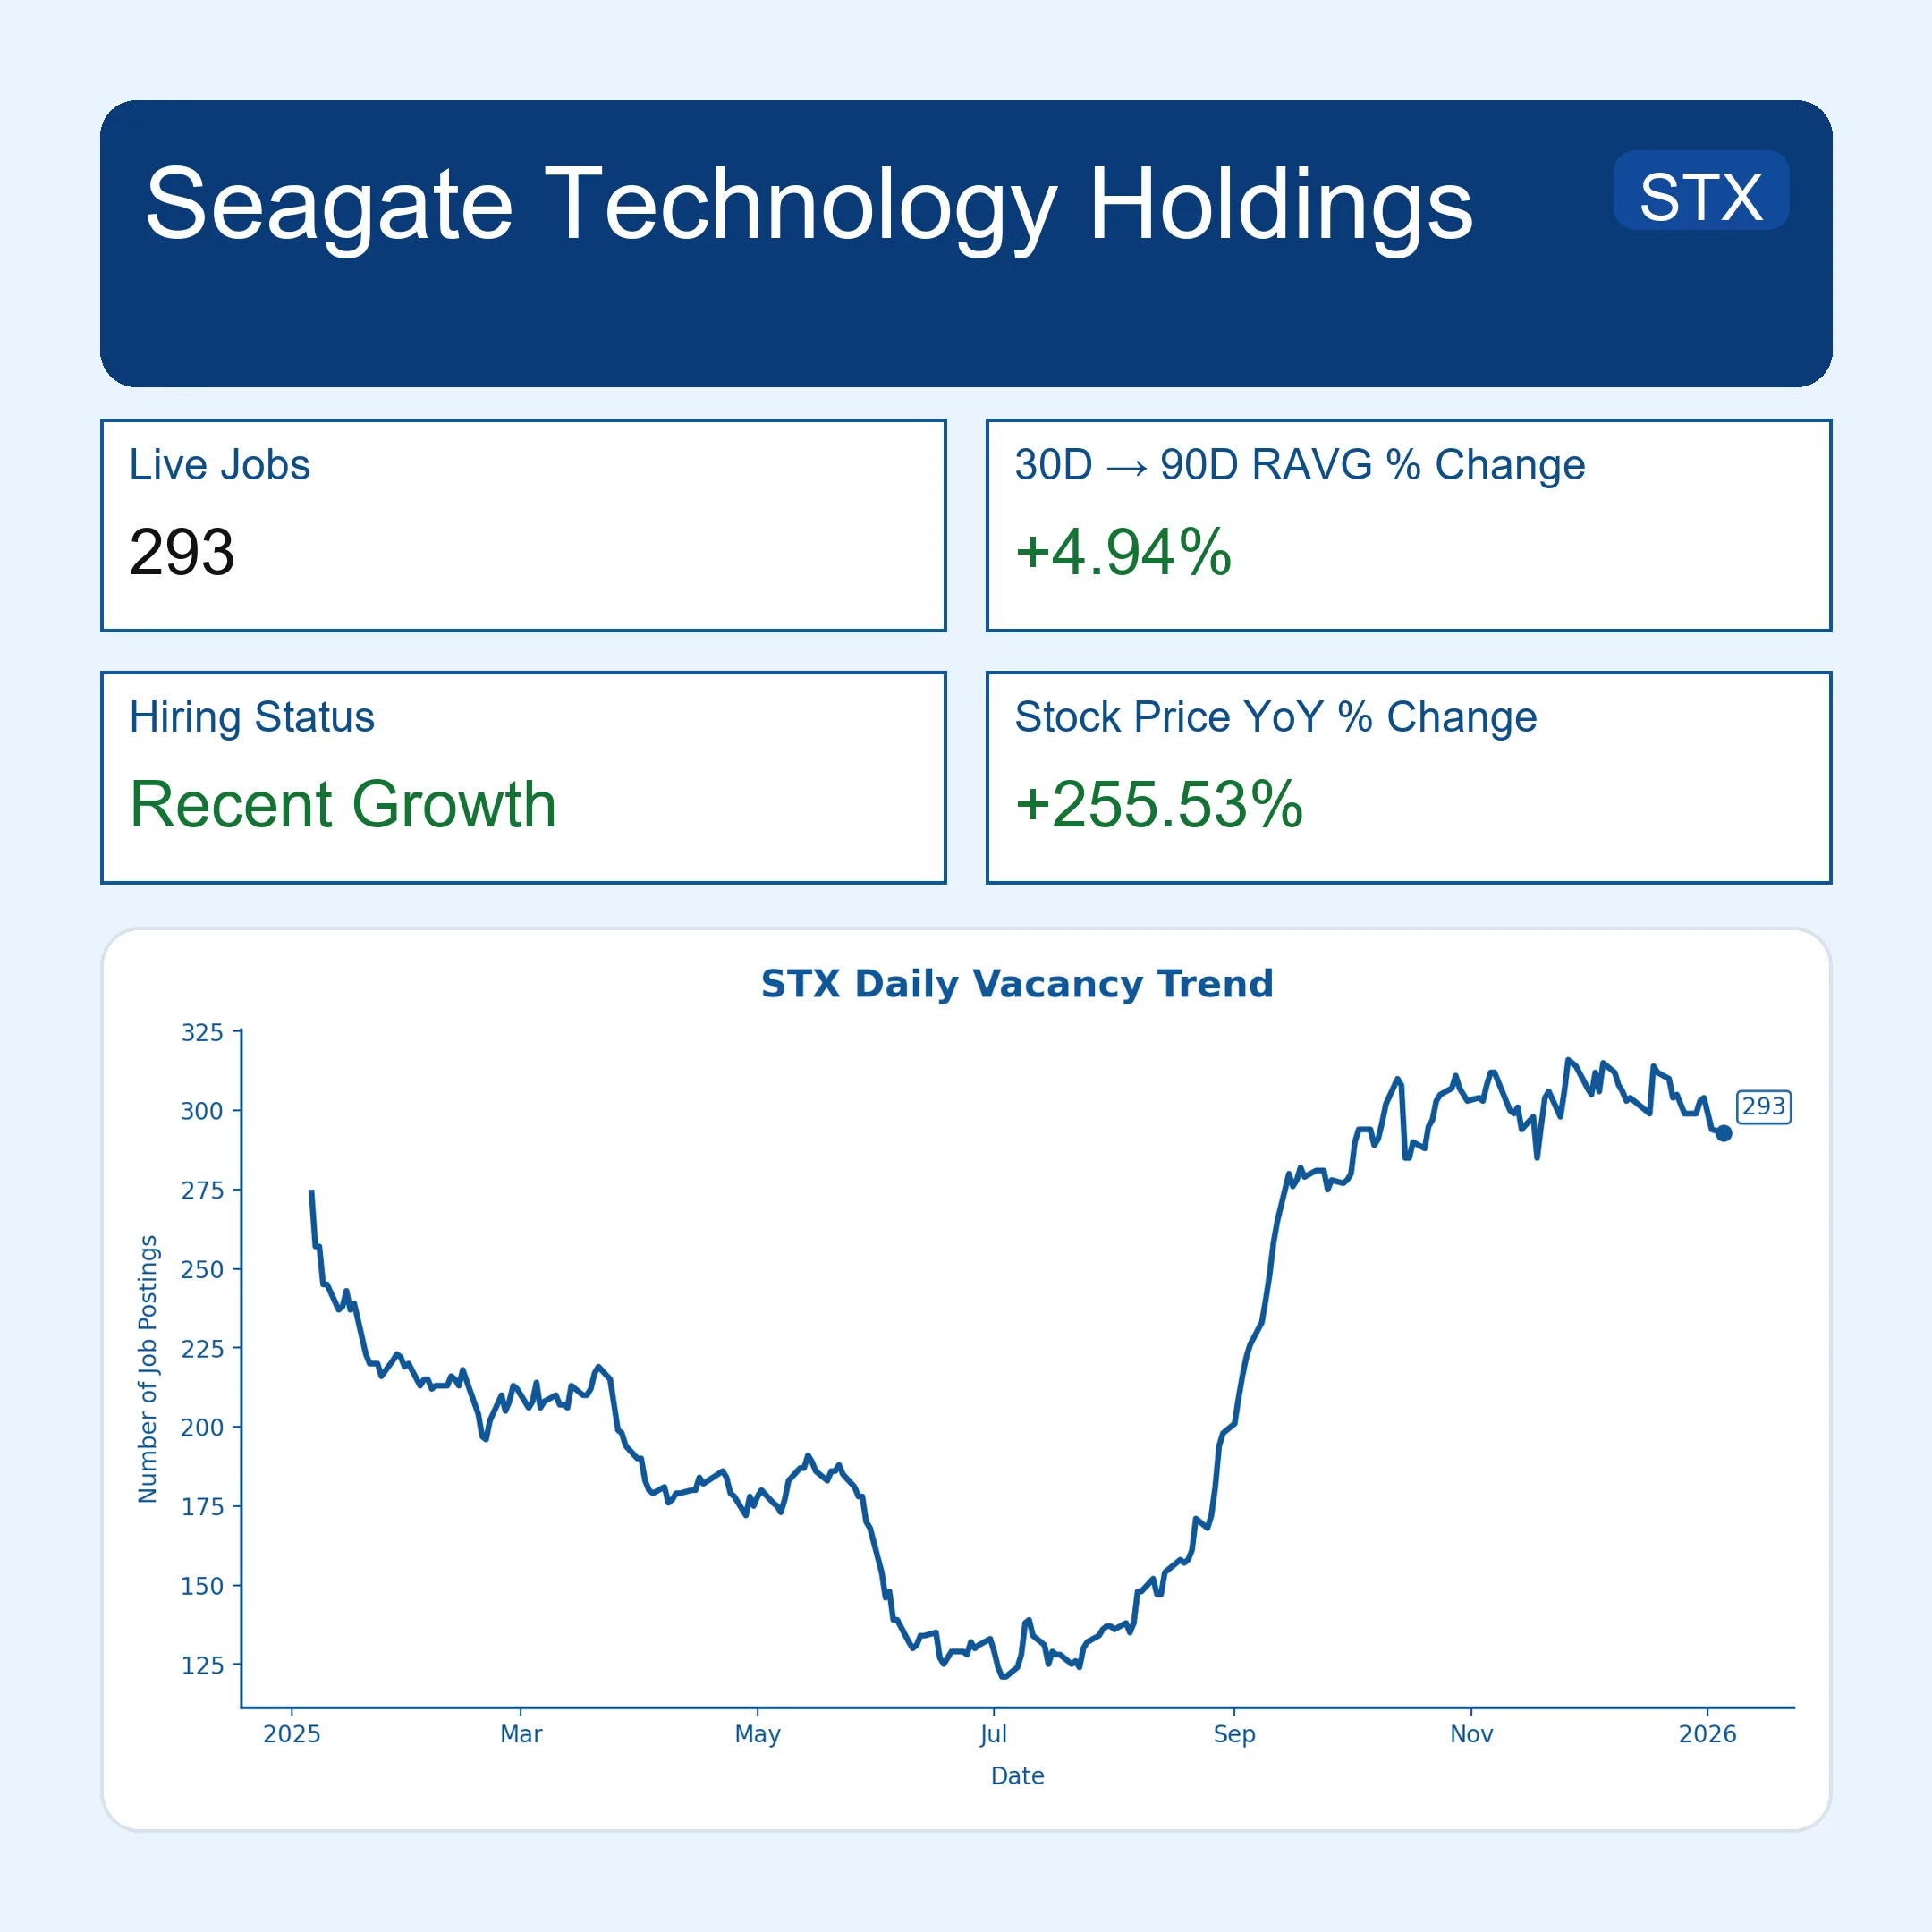Click the Seagate Technology Holdings title
The image size is (1932, 1932).
click(x=808, y=204)
